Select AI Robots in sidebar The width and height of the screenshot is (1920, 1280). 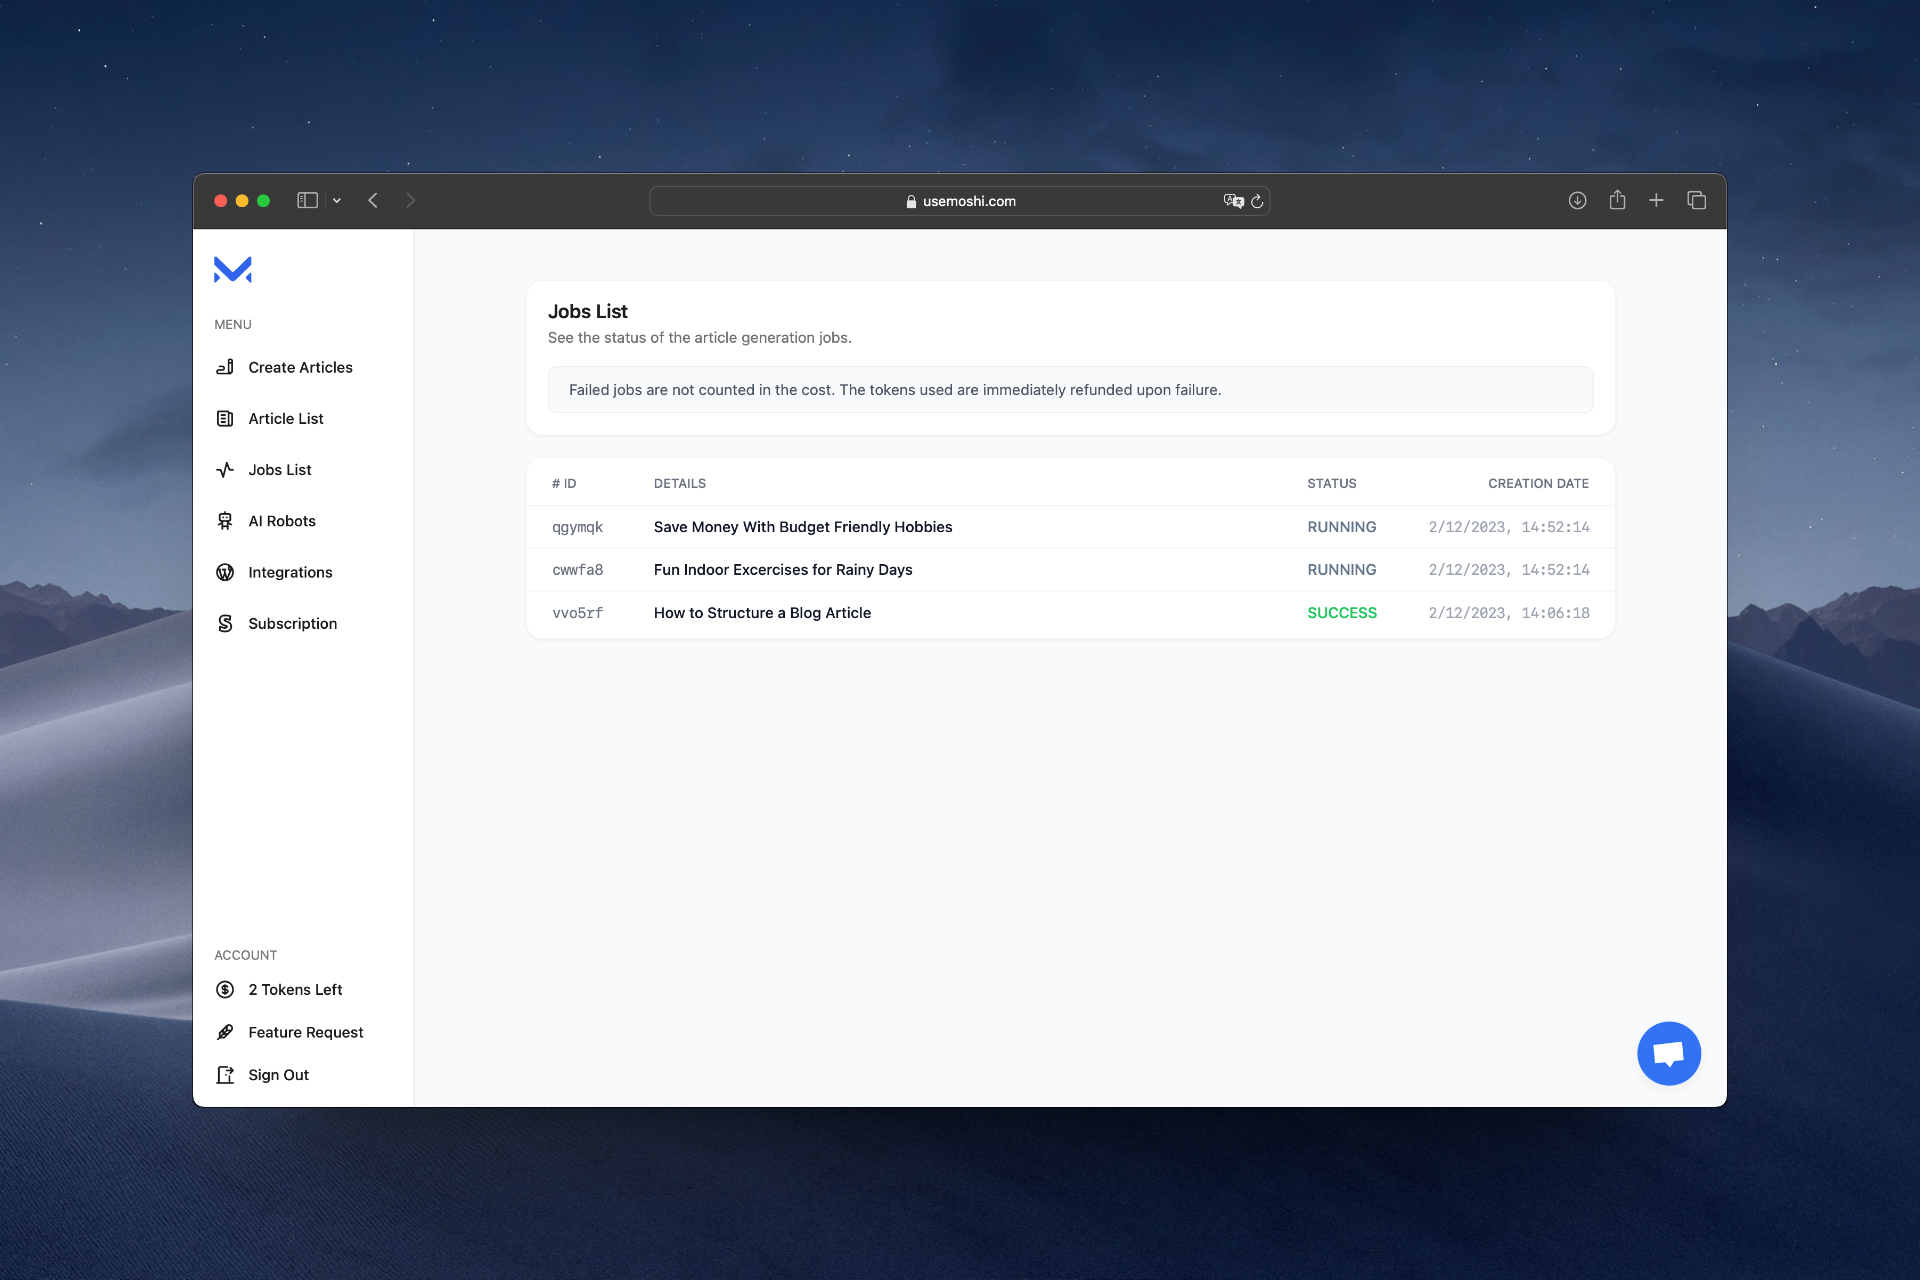281,521
